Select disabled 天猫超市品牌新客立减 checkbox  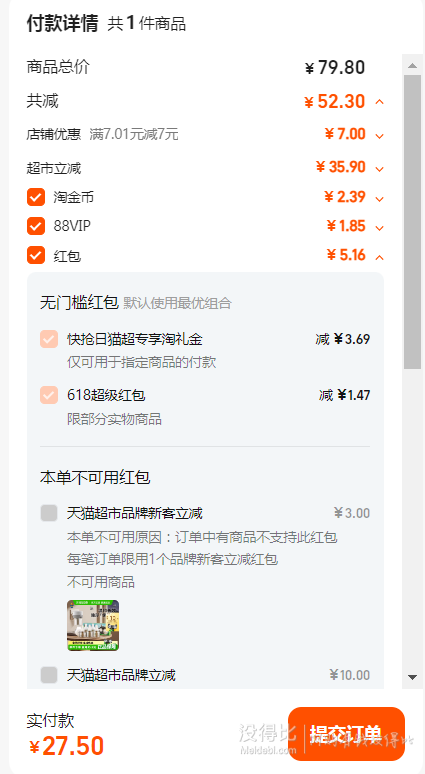[49, 513]
